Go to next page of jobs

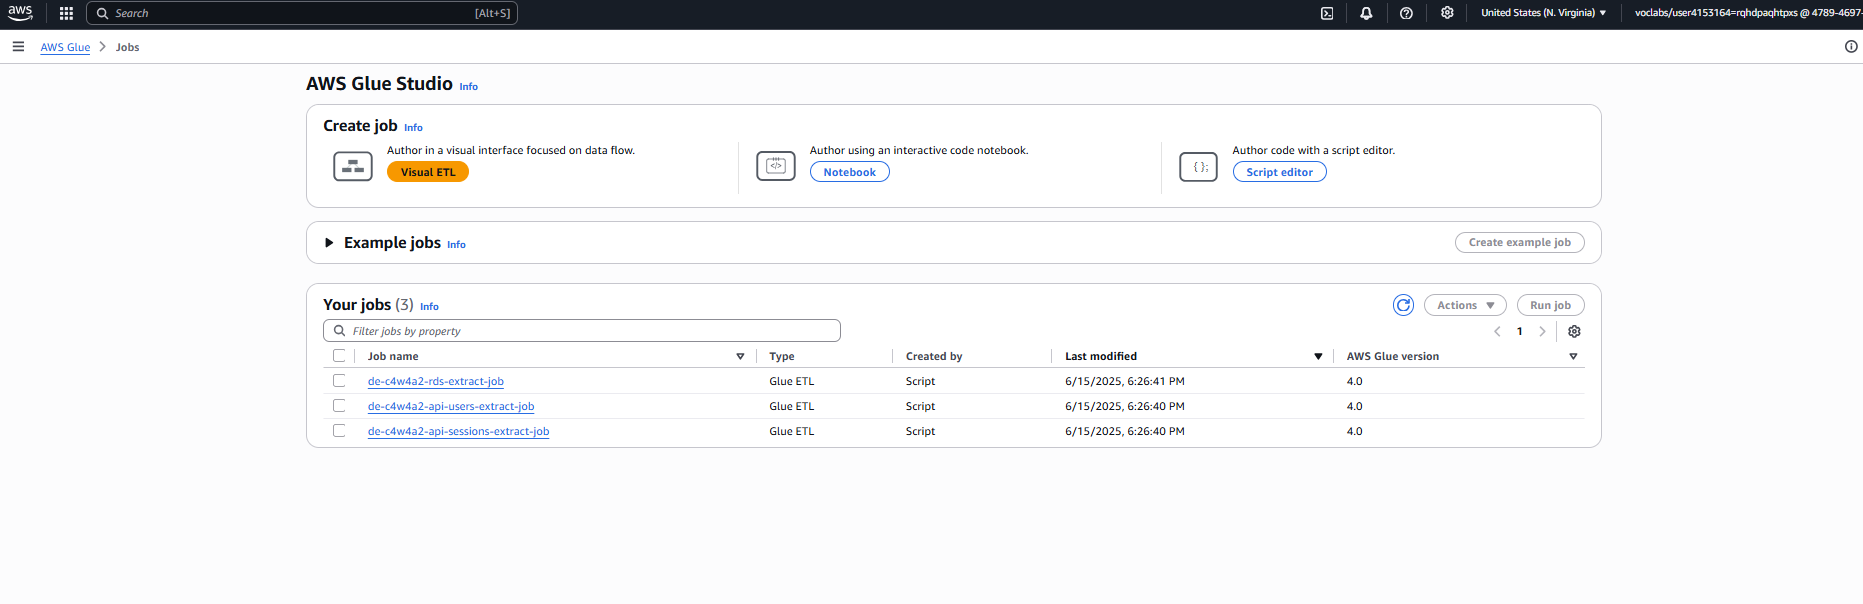[1542, 332]
